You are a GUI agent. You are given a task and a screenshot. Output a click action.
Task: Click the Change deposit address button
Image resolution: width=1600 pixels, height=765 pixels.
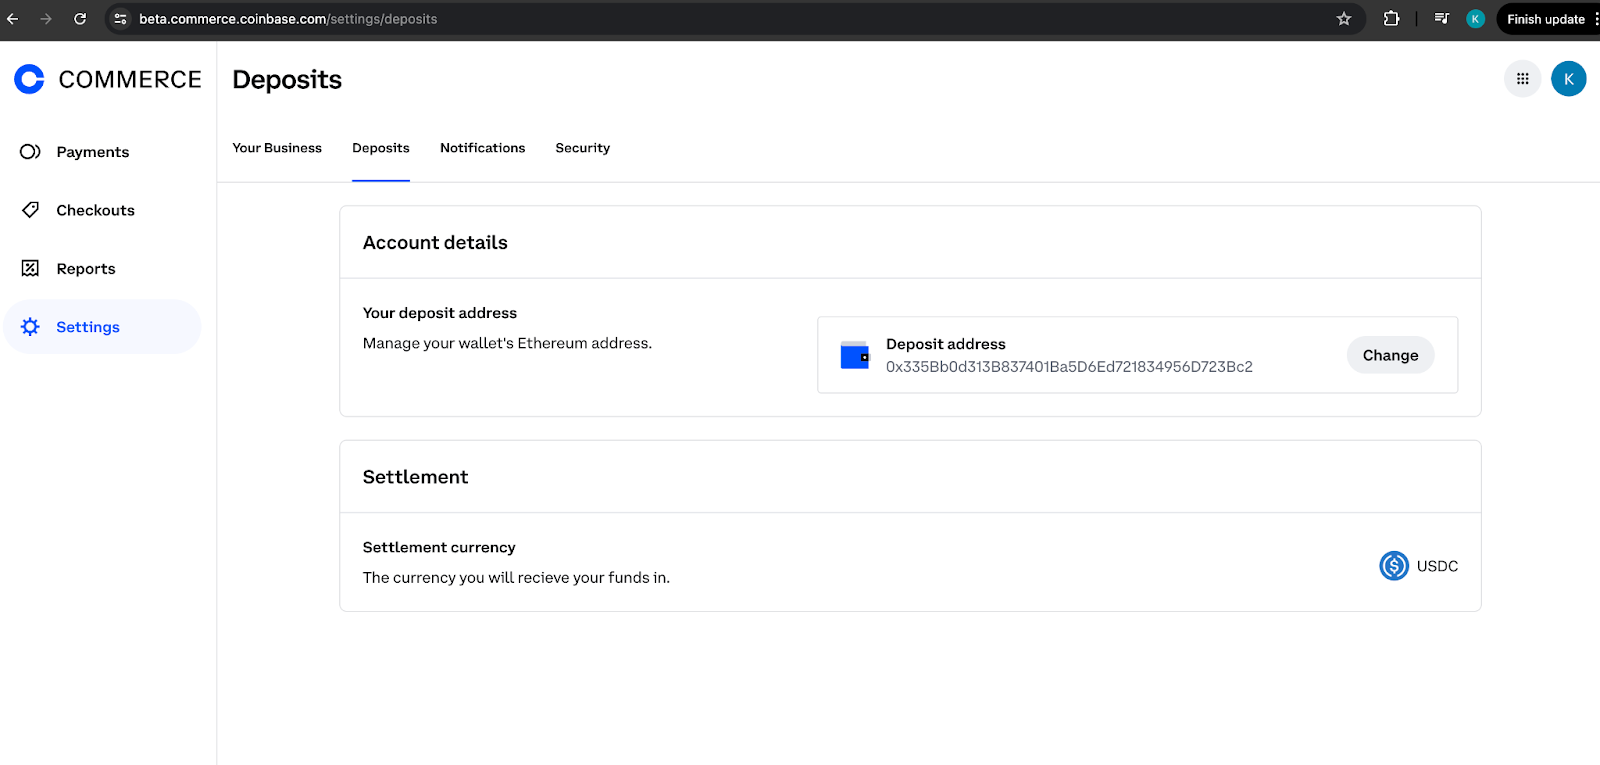click(1390, 355)
